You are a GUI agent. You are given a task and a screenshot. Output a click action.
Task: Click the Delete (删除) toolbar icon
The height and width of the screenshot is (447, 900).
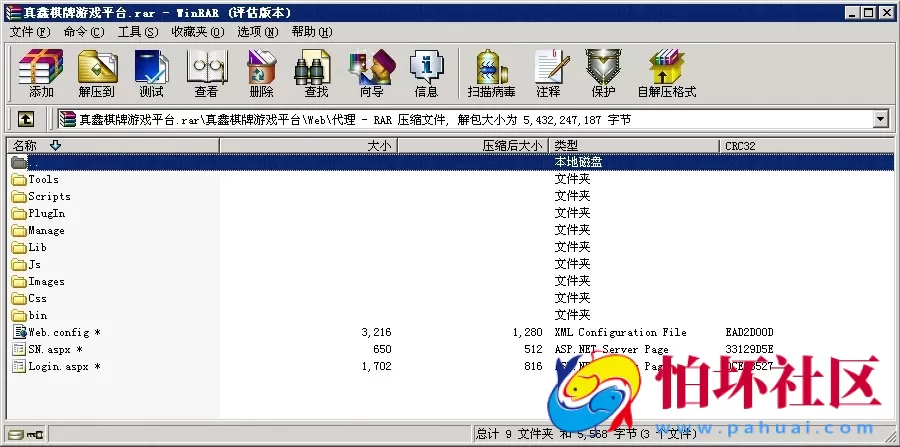tap(262, 73)
